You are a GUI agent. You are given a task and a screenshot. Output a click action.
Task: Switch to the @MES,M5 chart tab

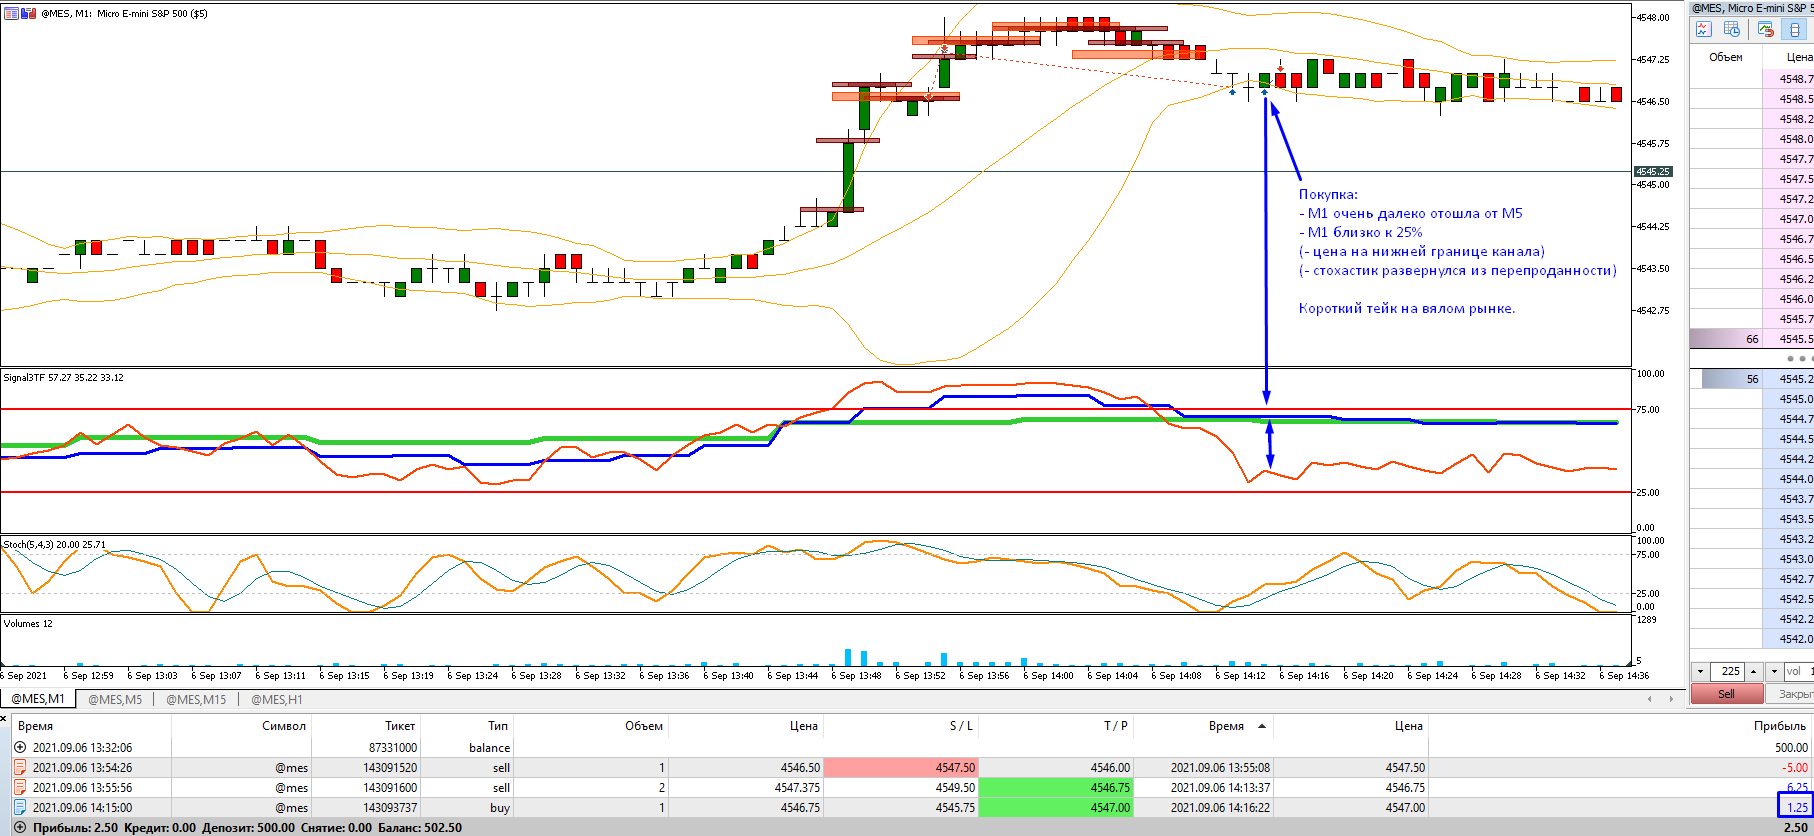pos(115,699)
